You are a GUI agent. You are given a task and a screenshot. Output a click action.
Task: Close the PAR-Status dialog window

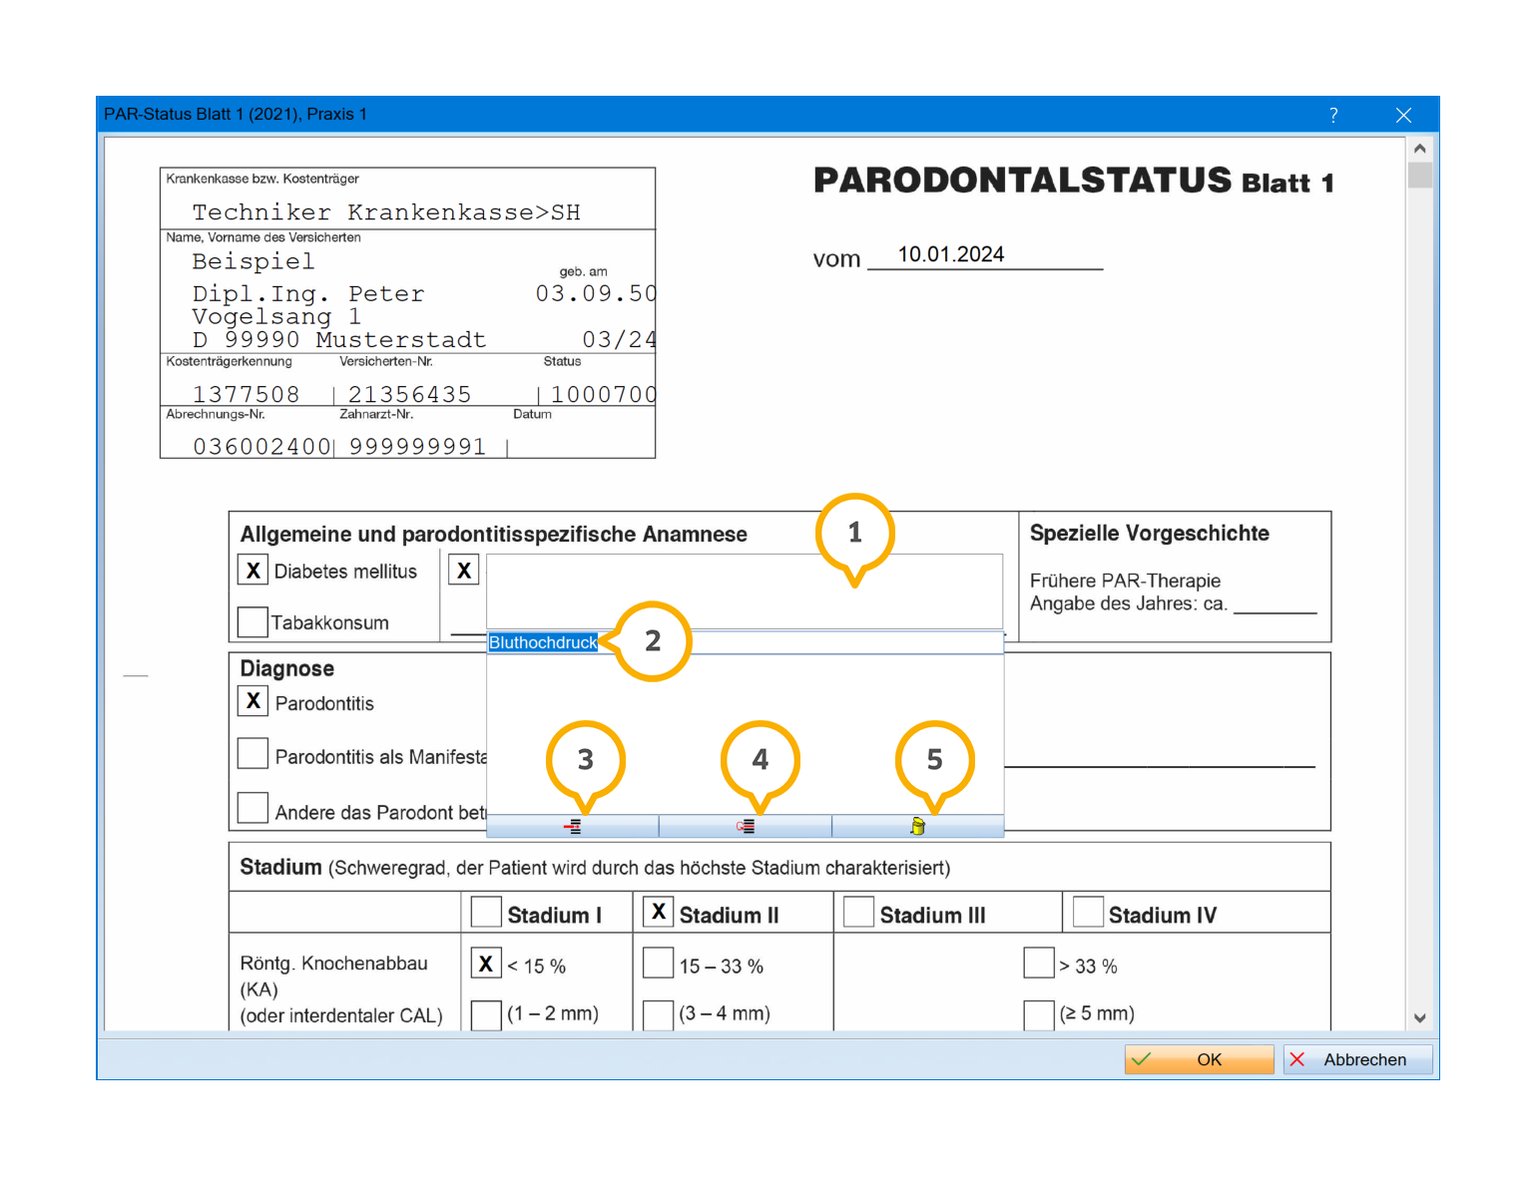click(1404, 115)
